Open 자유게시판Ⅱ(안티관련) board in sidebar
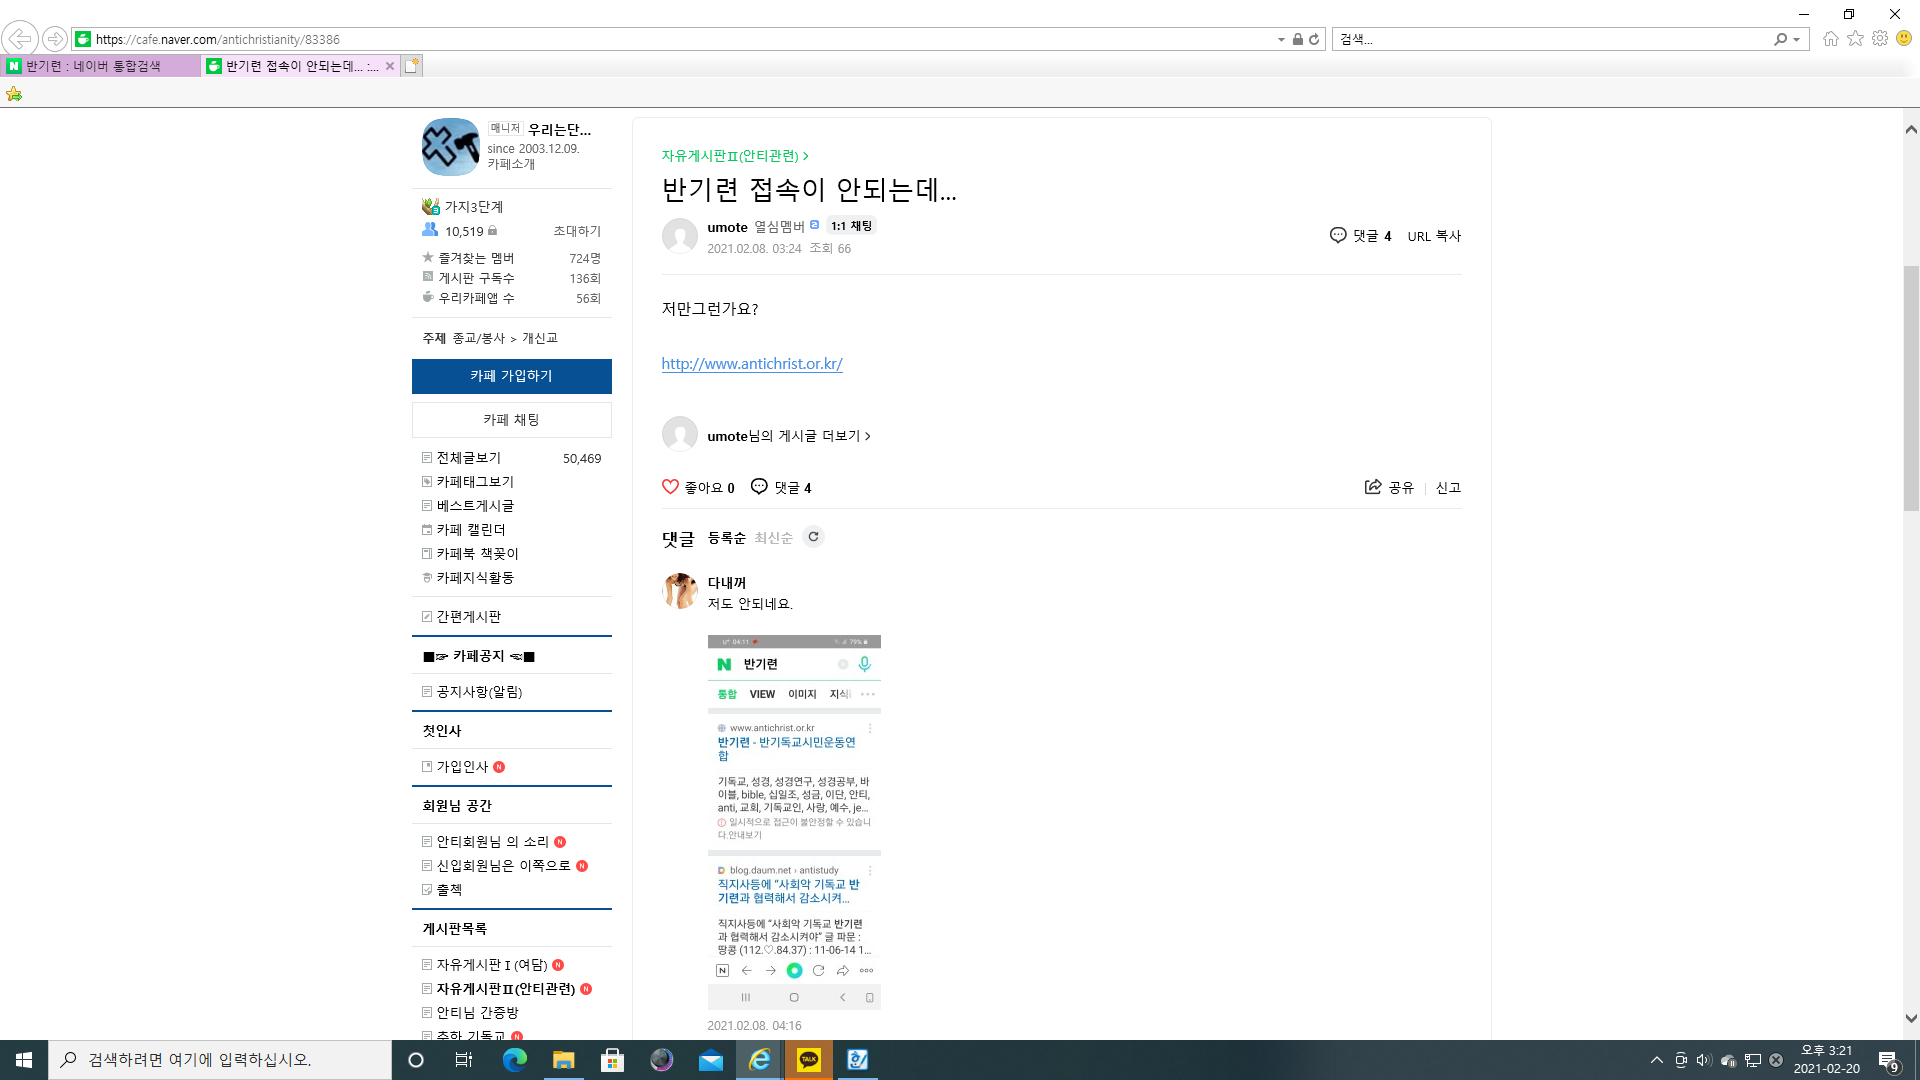Screen dimensions: 1920x1080 [505, 989]
